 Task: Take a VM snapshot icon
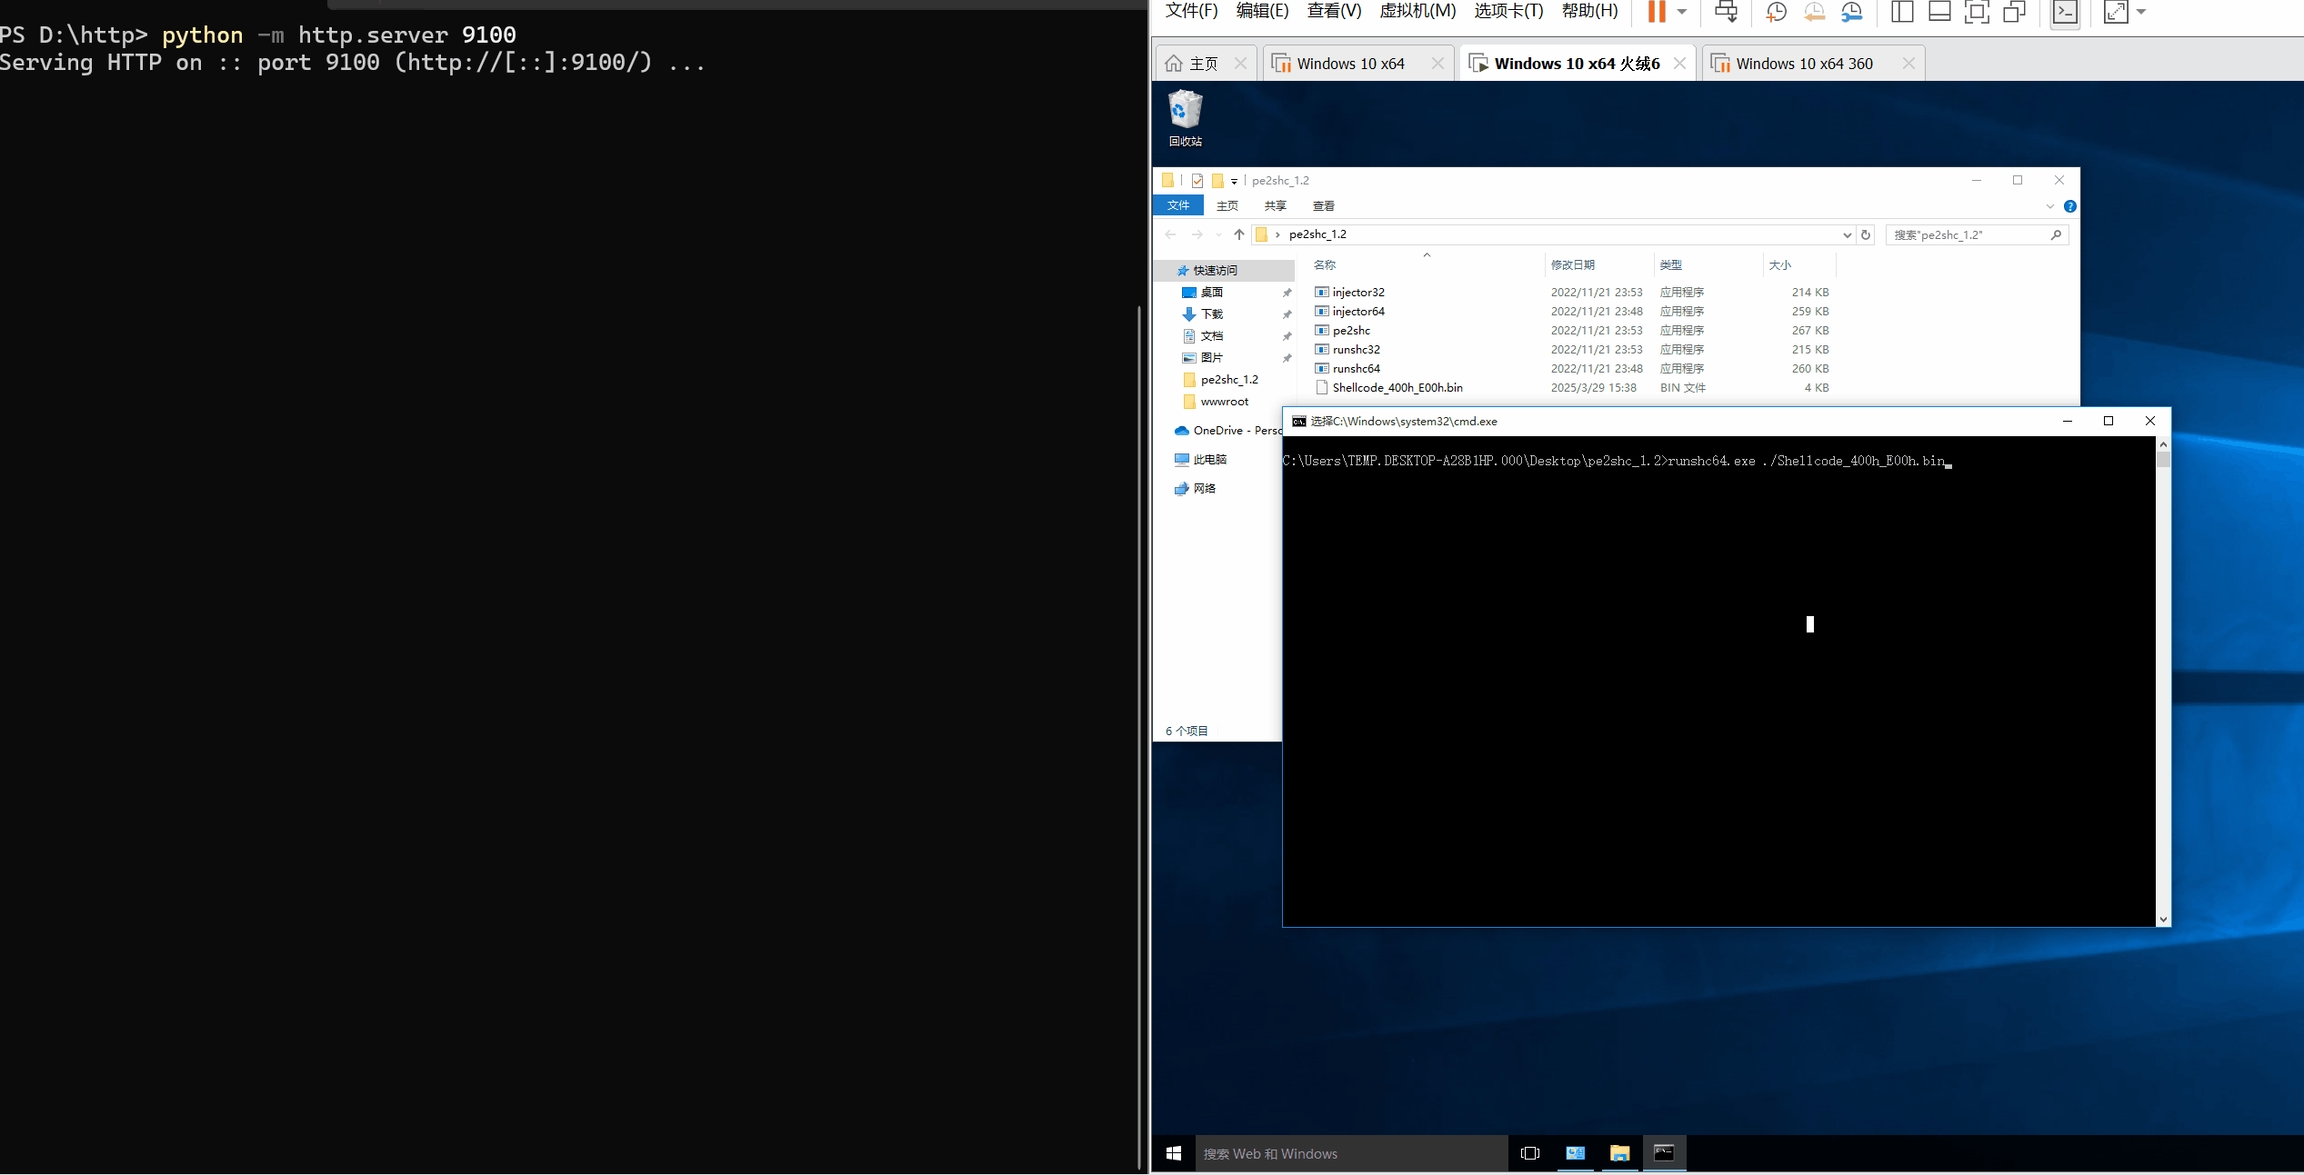point(1776,11)
